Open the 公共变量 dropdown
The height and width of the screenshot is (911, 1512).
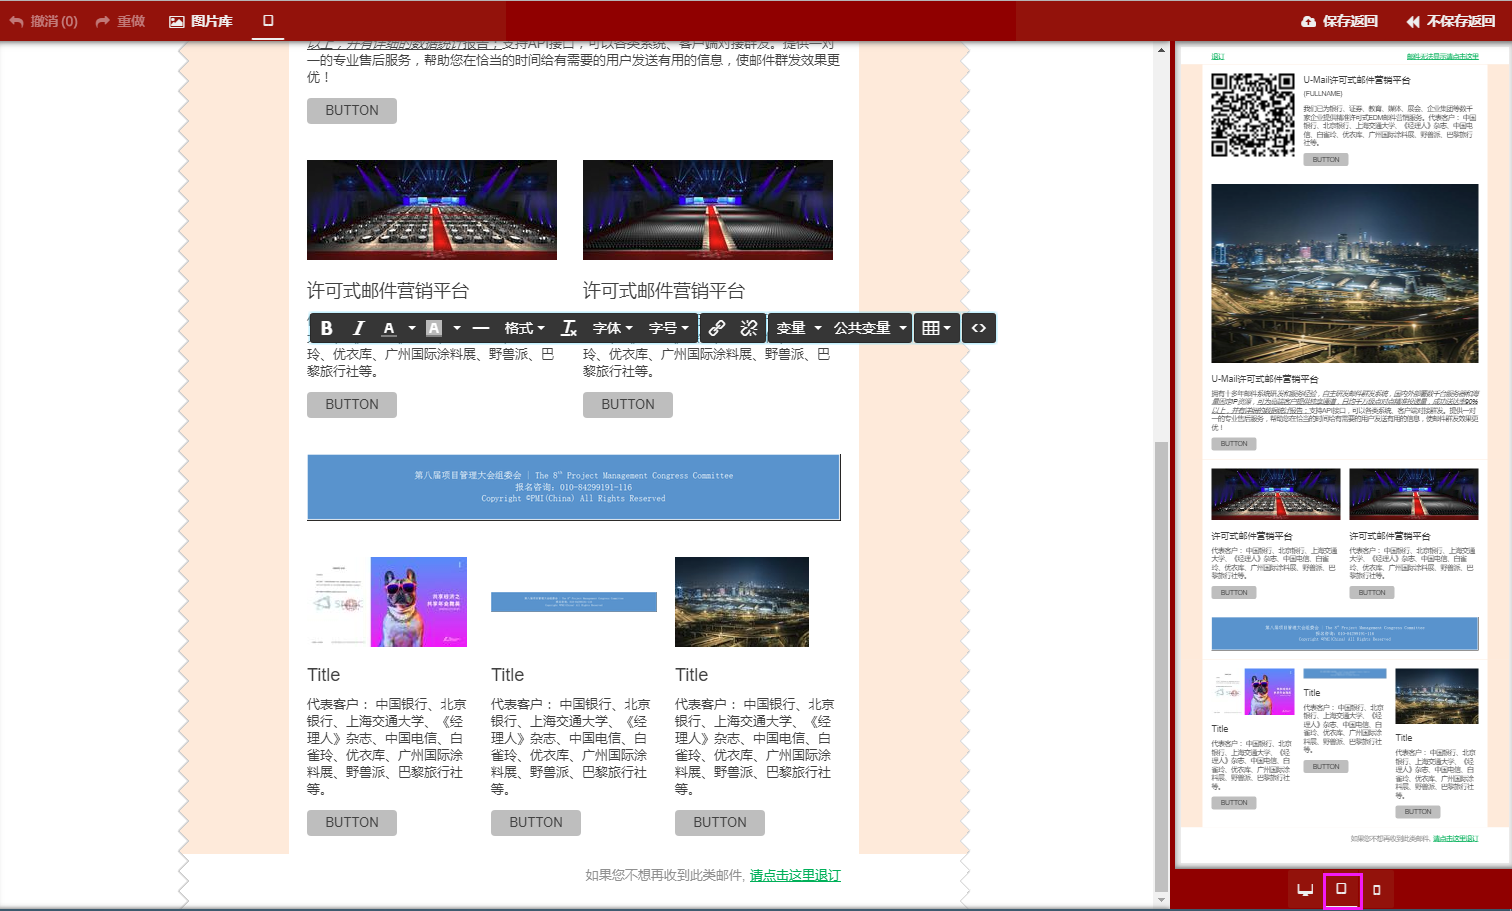point(869,328)
